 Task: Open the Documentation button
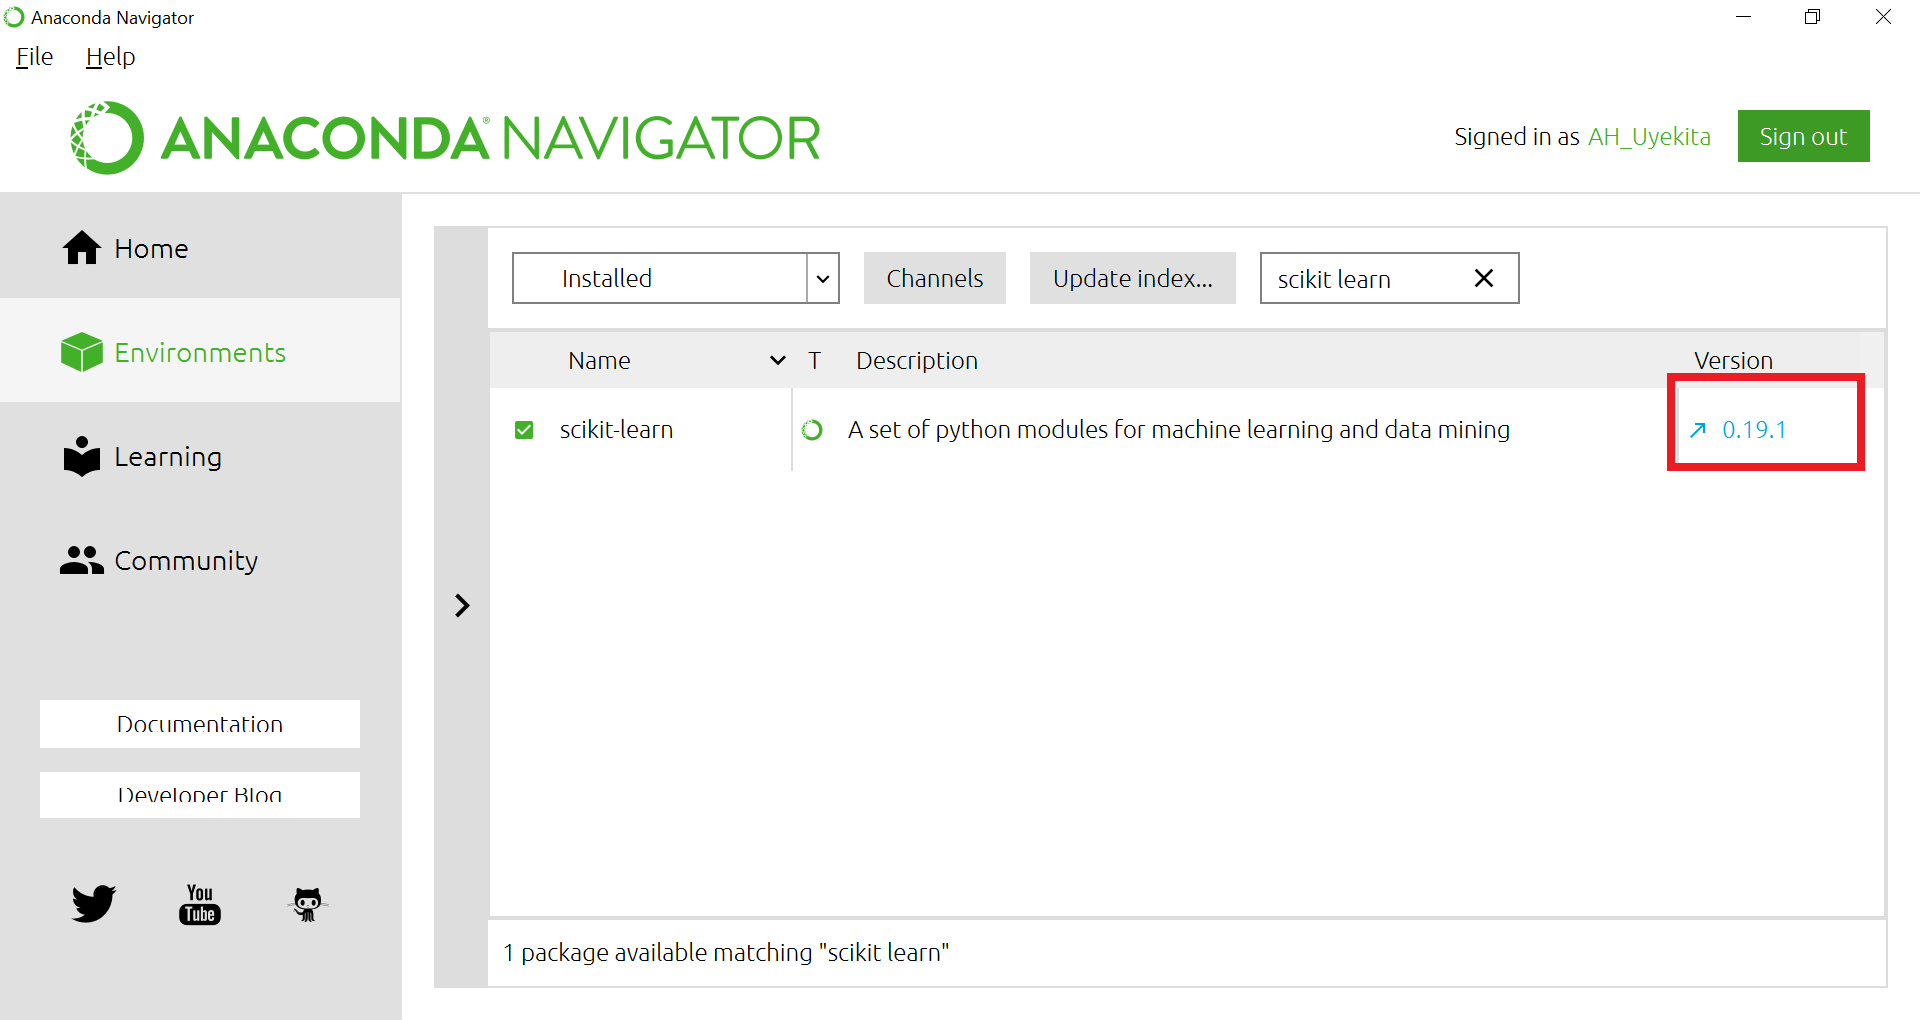point(200,724)
